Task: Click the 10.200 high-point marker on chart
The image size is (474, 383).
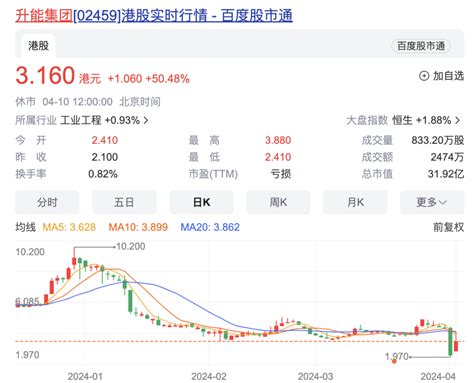Action: click(131, 246)
